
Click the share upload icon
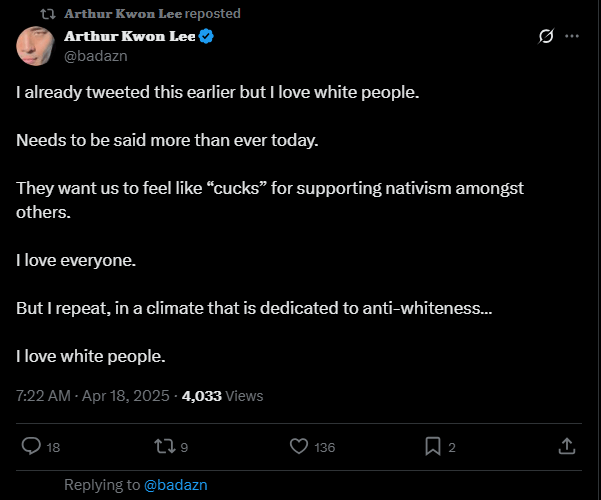566,447
